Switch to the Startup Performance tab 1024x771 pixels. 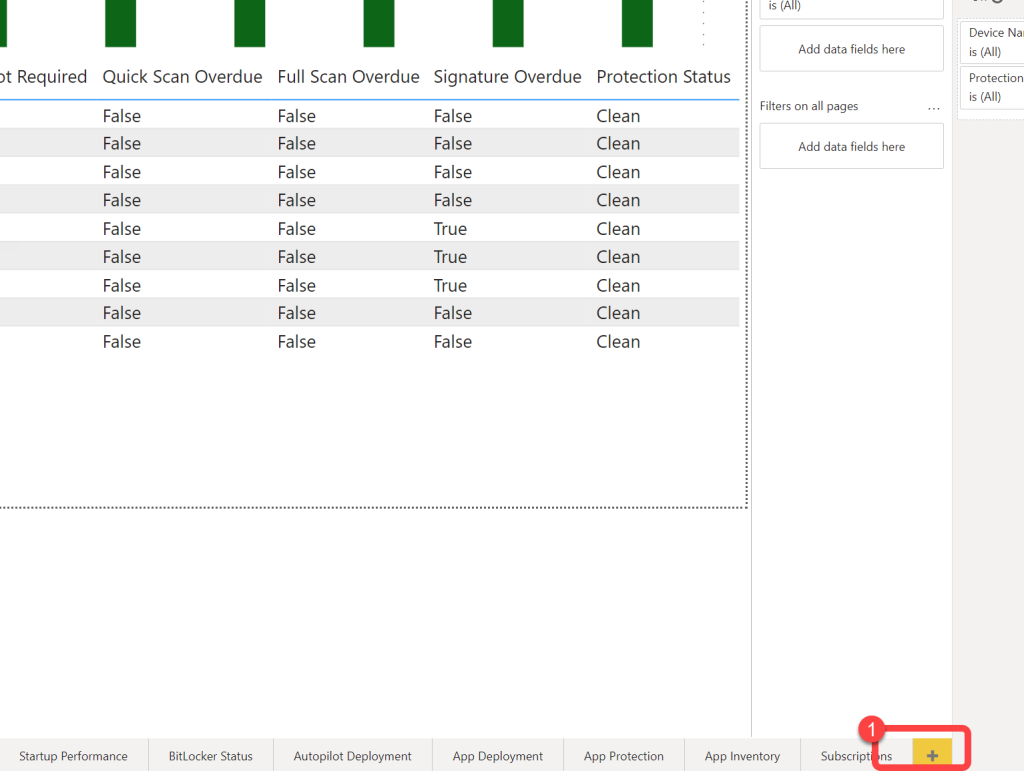(73, 756)
